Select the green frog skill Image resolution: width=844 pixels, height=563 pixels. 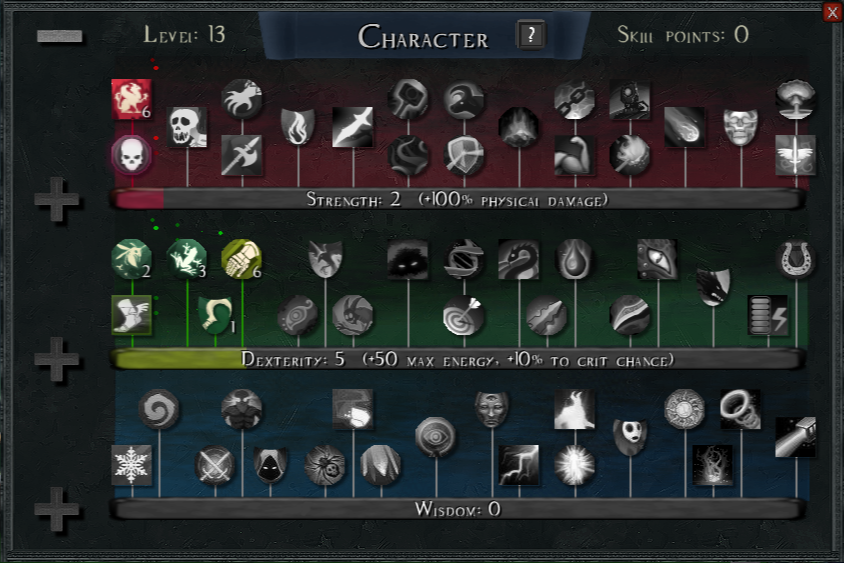tap(187, 259)
